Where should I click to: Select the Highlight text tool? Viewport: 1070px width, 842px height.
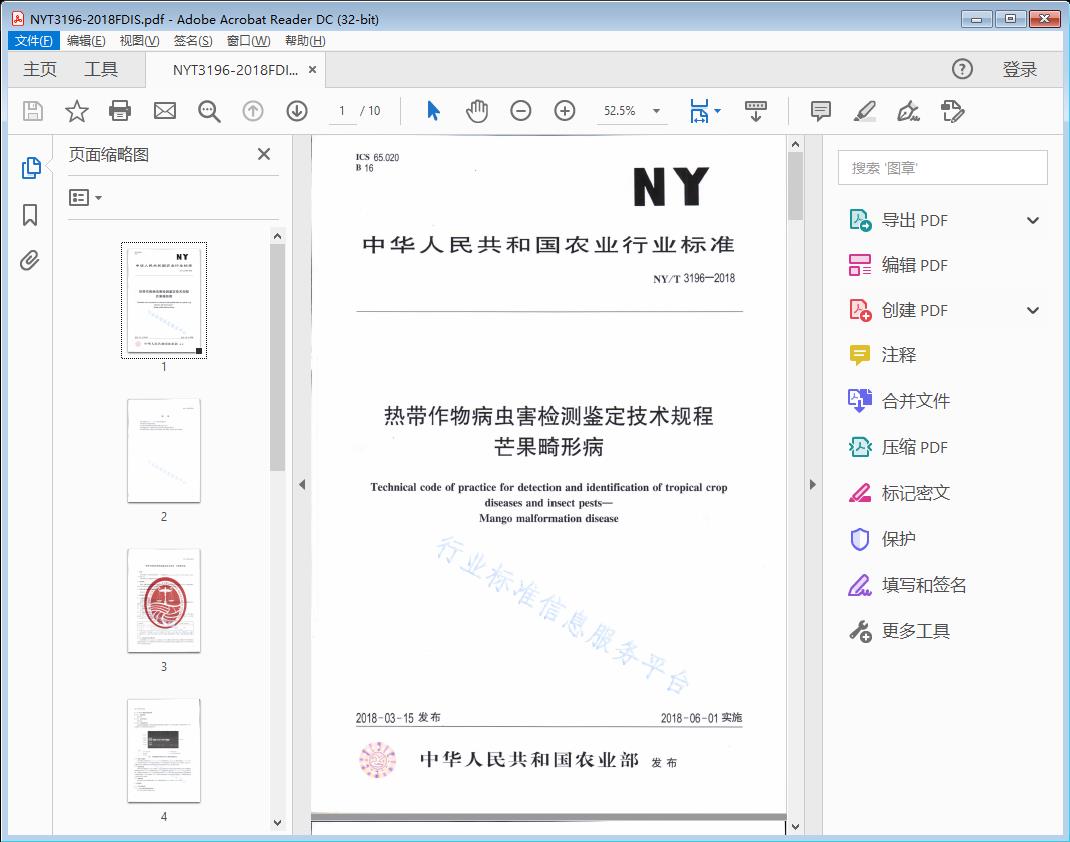(864, 112)
